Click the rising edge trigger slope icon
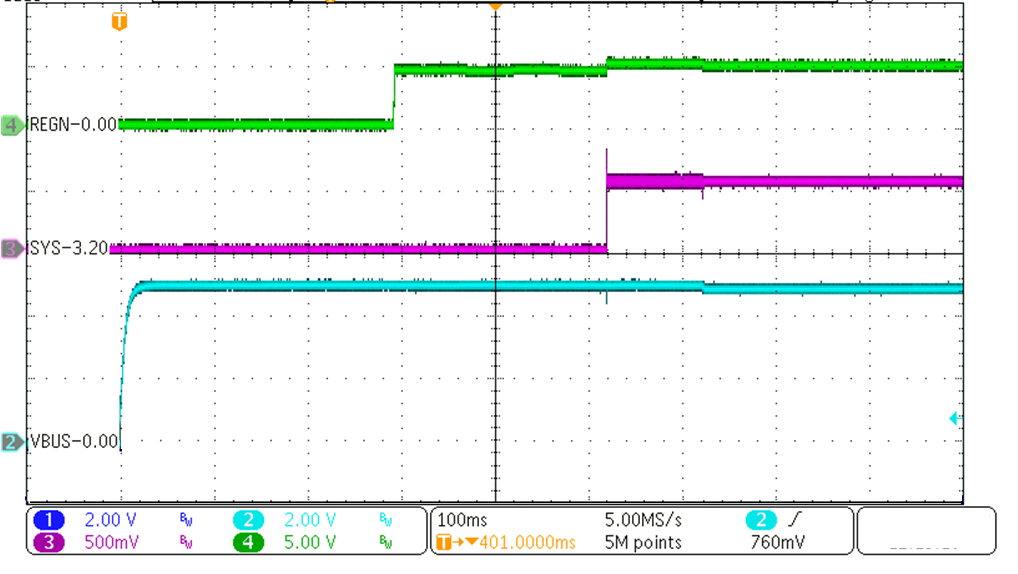 792,520
